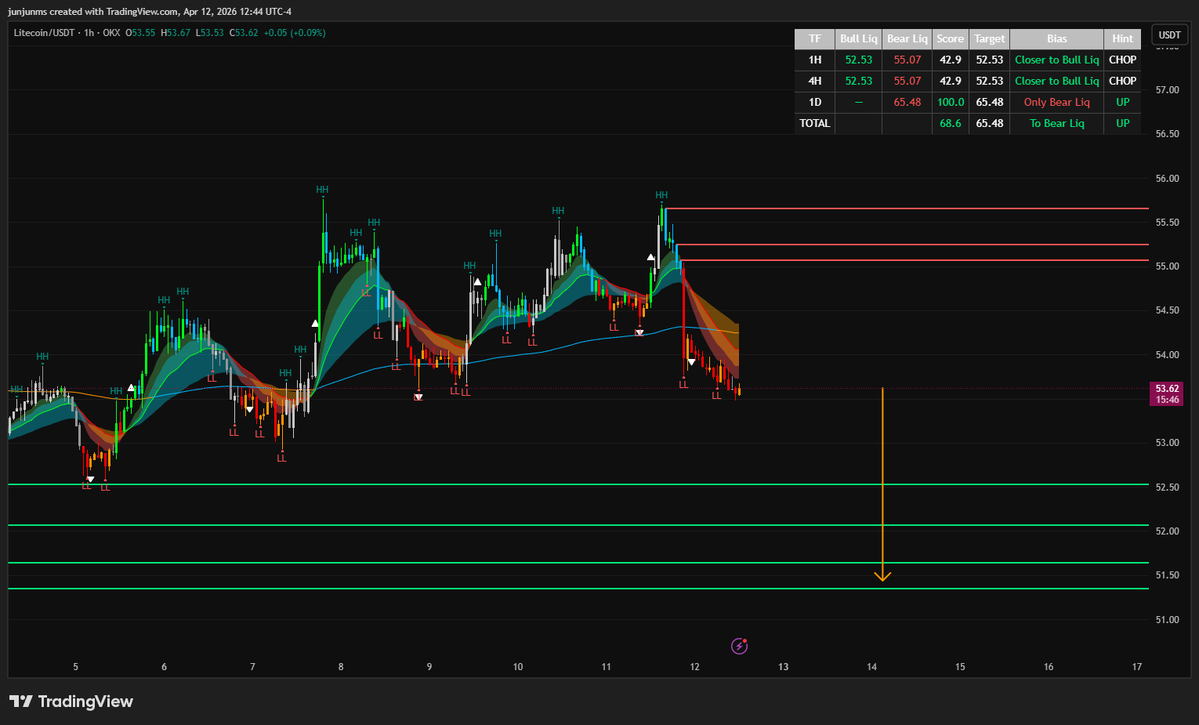This screenshot has height=725, width=1199.
Task: Click the 56.00 level on price scale
Action: (x=1166, y=179)
